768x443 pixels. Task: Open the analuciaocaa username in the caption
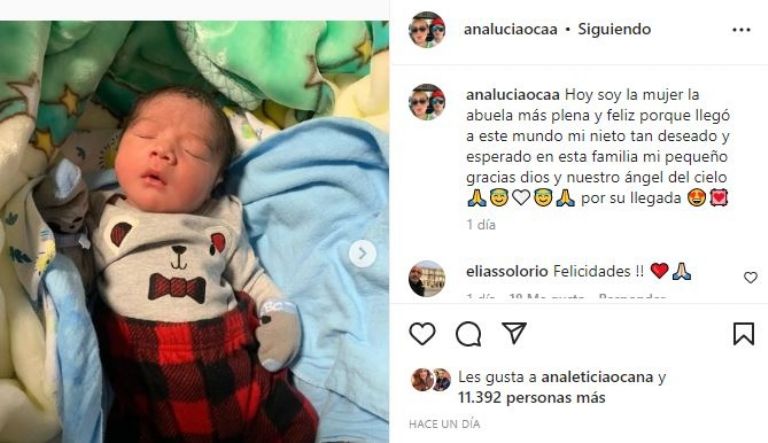tap(513, 95)
